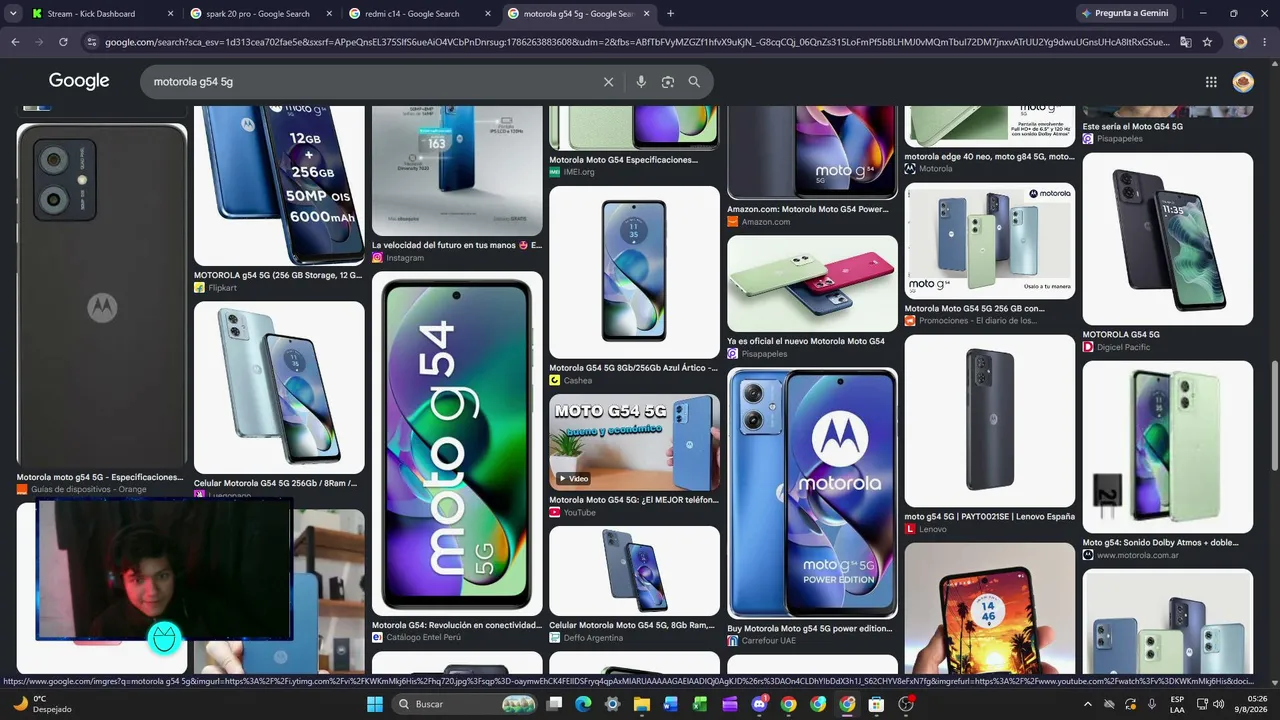Start a voice search with the microphone

click(x=641, y=82)
